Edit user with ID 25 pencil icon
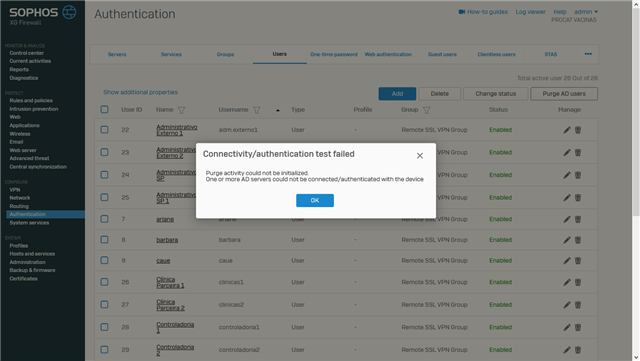 click(567, 198)
